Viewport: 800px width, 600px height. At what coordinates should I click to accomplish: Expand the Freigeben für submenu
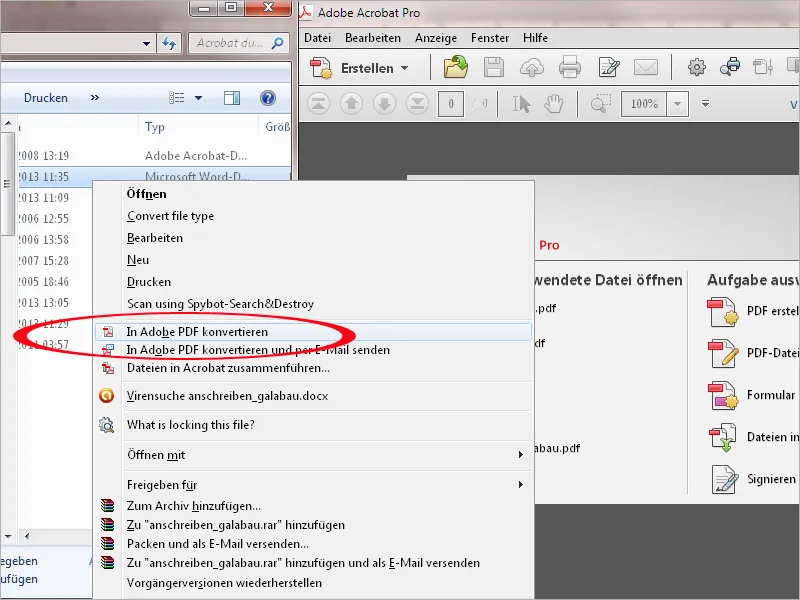(x=313, y=485)
